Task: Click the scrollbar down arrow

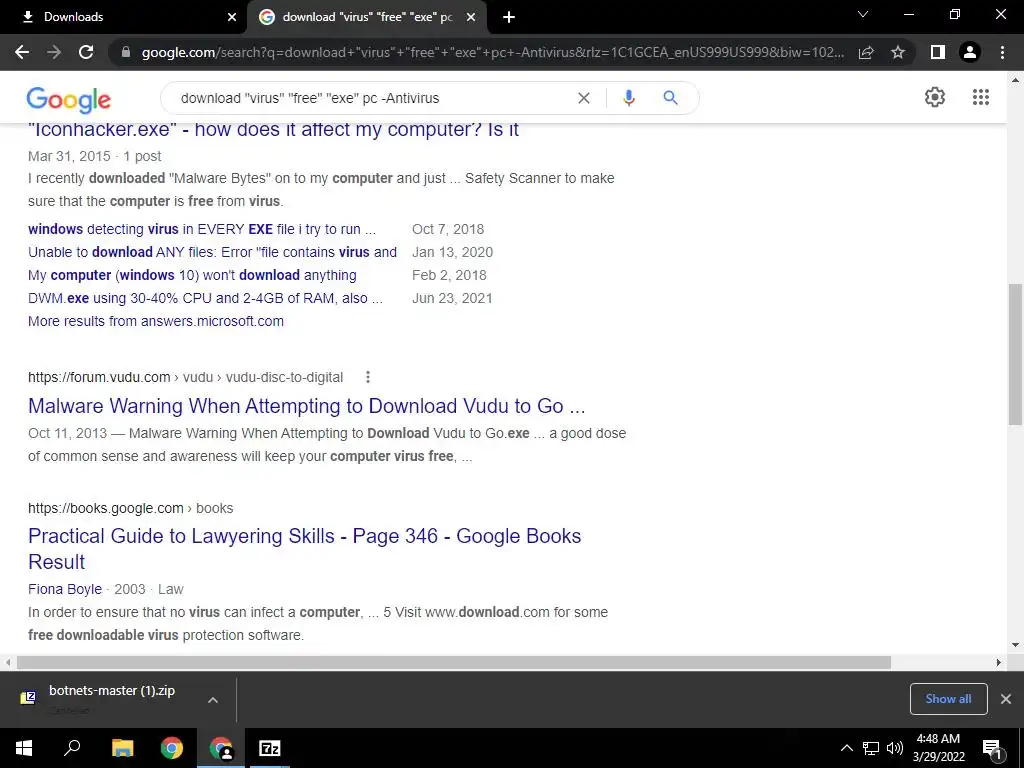Action: [x=1015, y=645]
